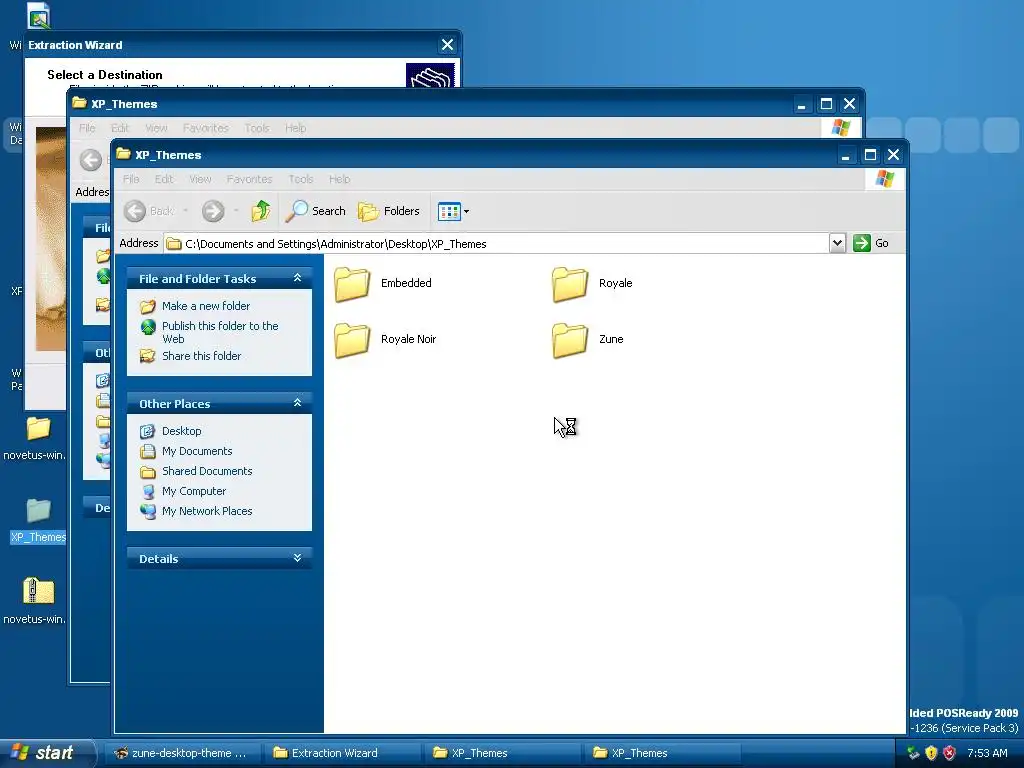Minimize the front XP_Themes window
This screenshot has width=1024, height=768.
846,155
